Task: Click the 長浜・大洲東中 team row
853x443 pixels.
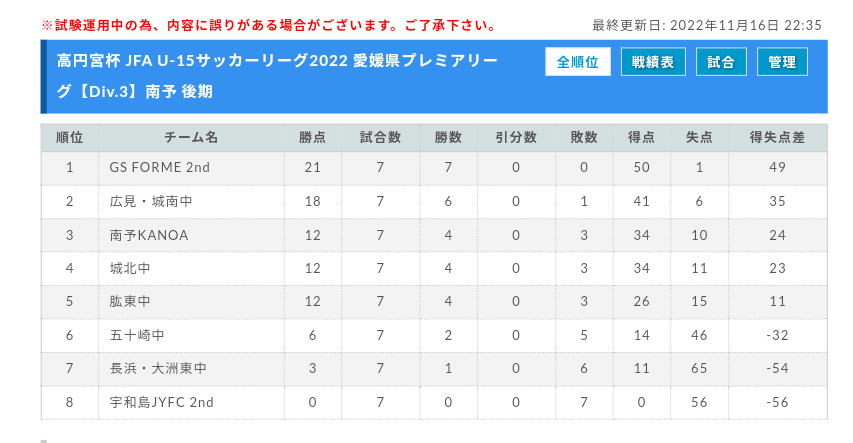Action: [x=158, y=369]
